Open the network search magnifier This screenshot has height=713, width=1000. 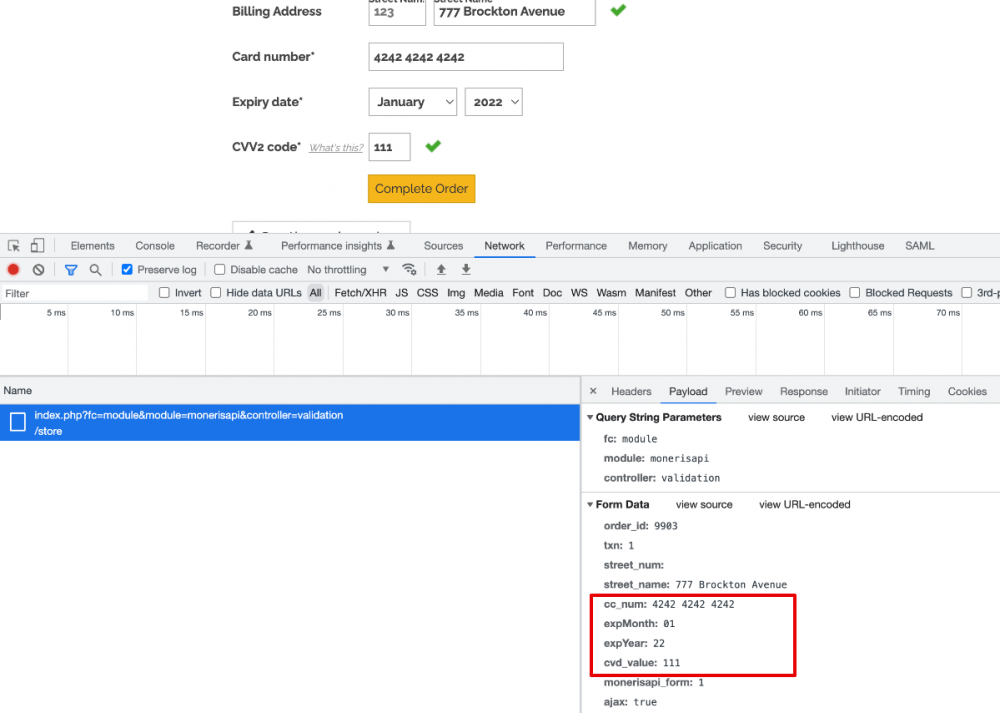(x=95, y=270)
